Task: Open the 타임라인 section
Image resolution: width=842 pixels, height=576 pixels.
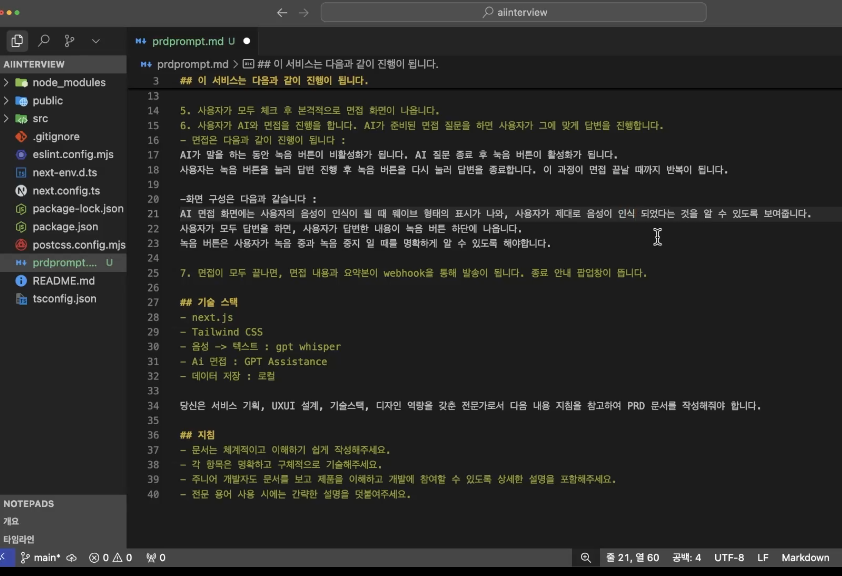Action: [x=19, y=539]
